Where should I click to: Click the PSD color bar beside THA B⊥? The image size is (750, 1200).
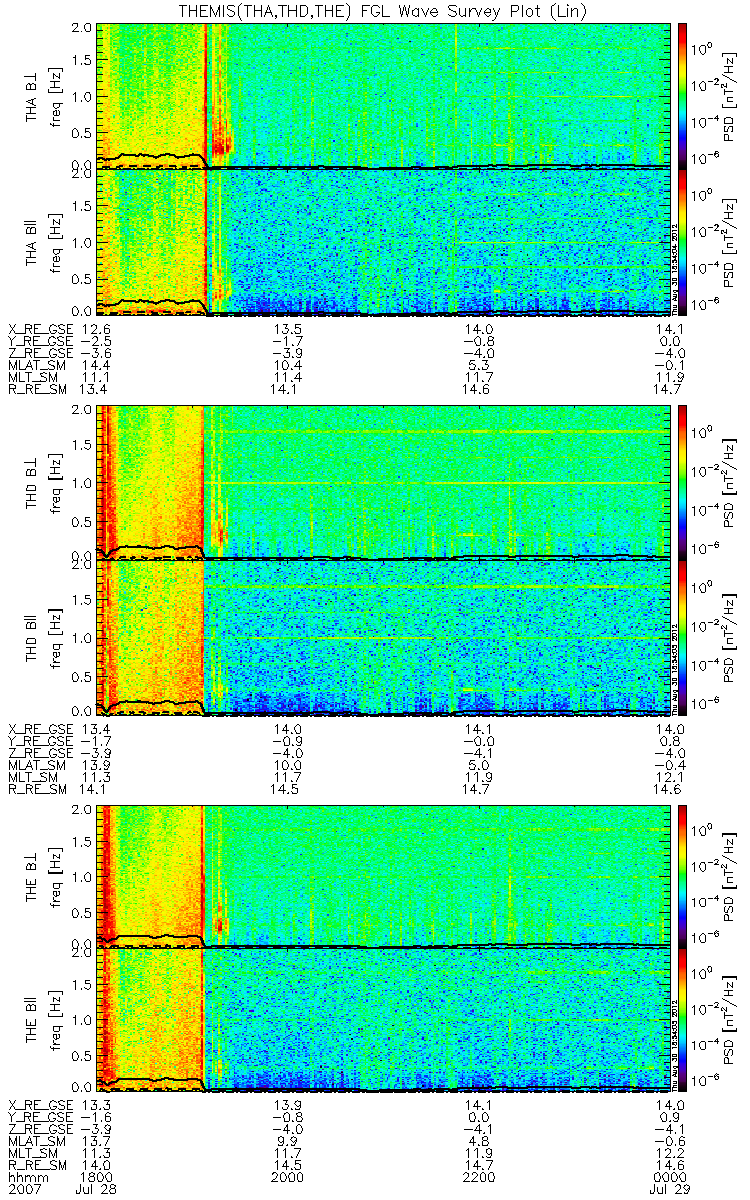(683, 94)
